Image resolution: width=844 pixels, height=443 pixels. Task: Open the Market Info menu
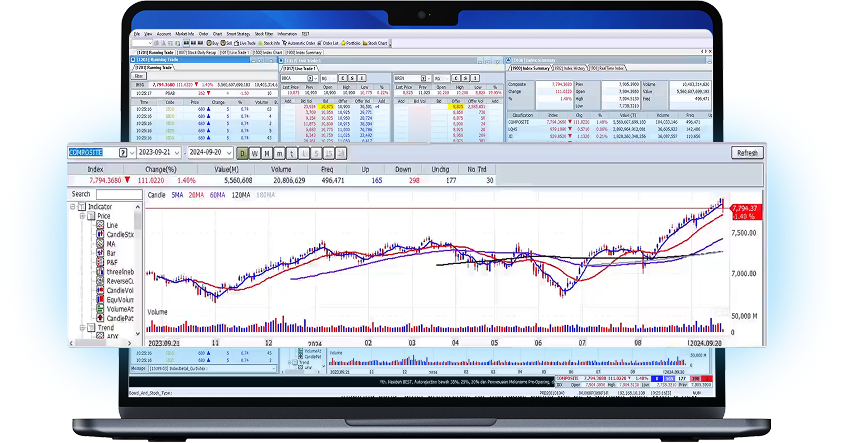[x=184, y=33]
